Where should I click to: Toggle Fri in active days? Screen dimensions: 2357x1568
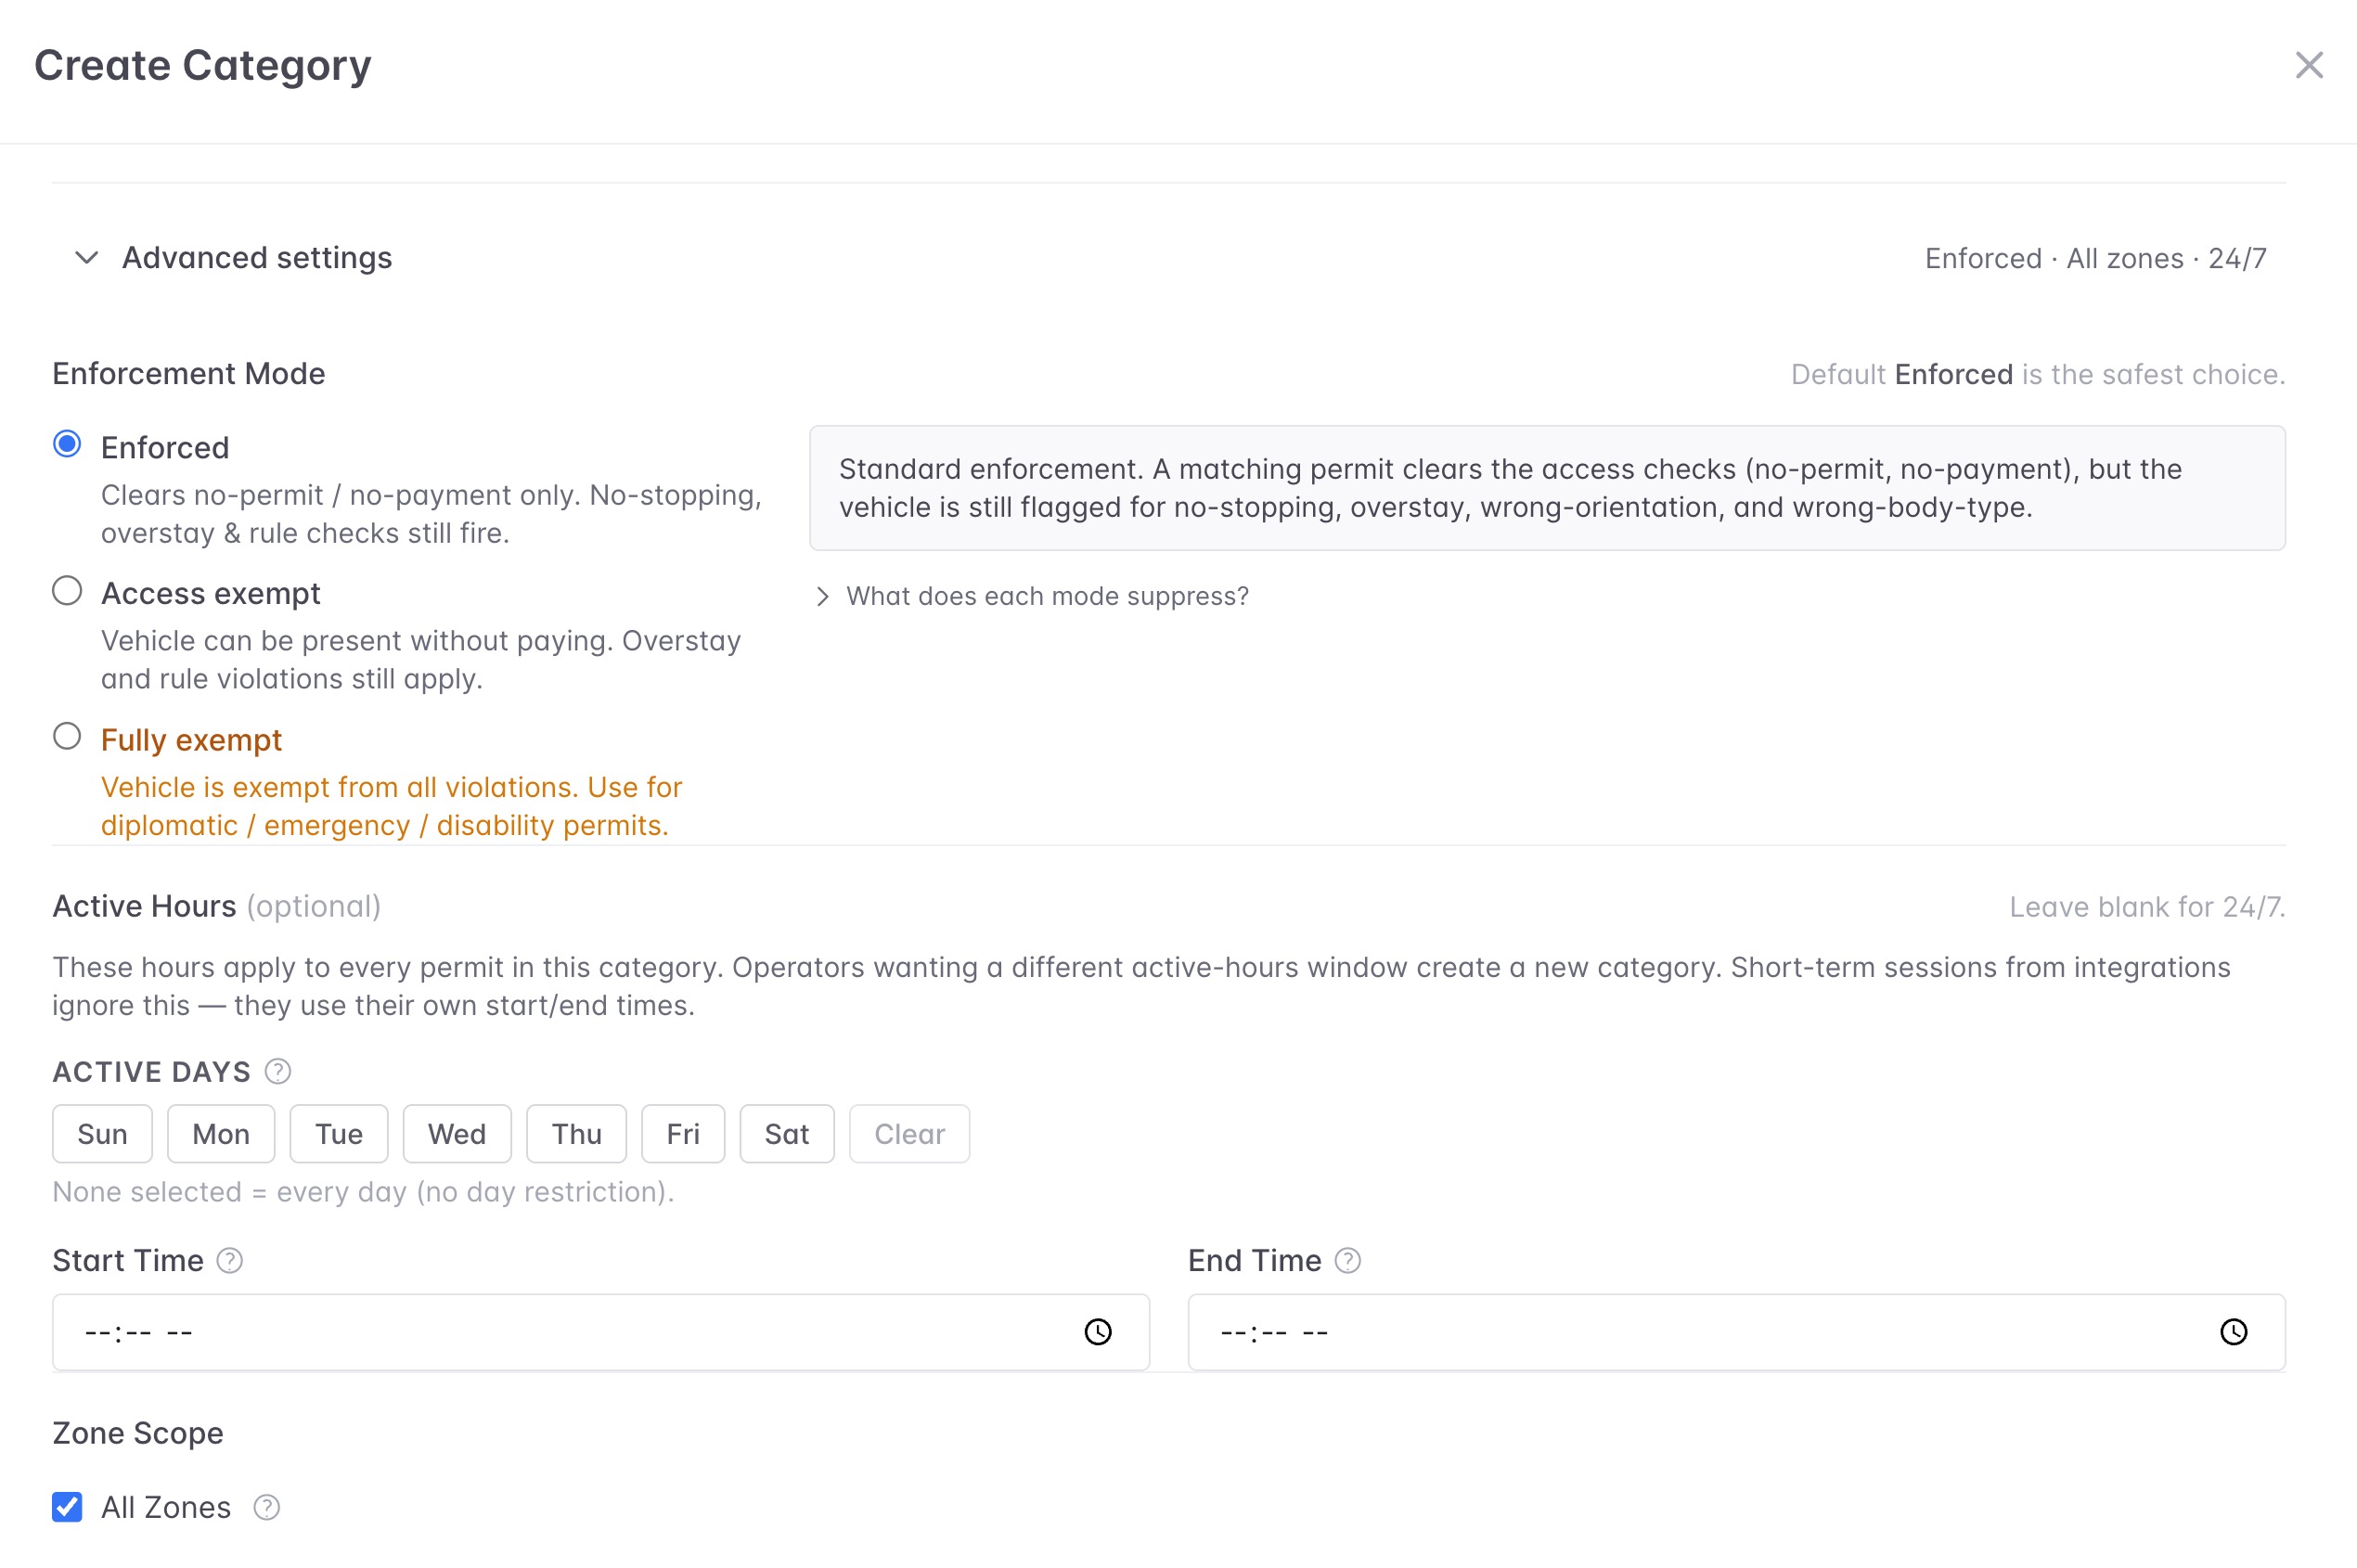(x=683, y=1134)
